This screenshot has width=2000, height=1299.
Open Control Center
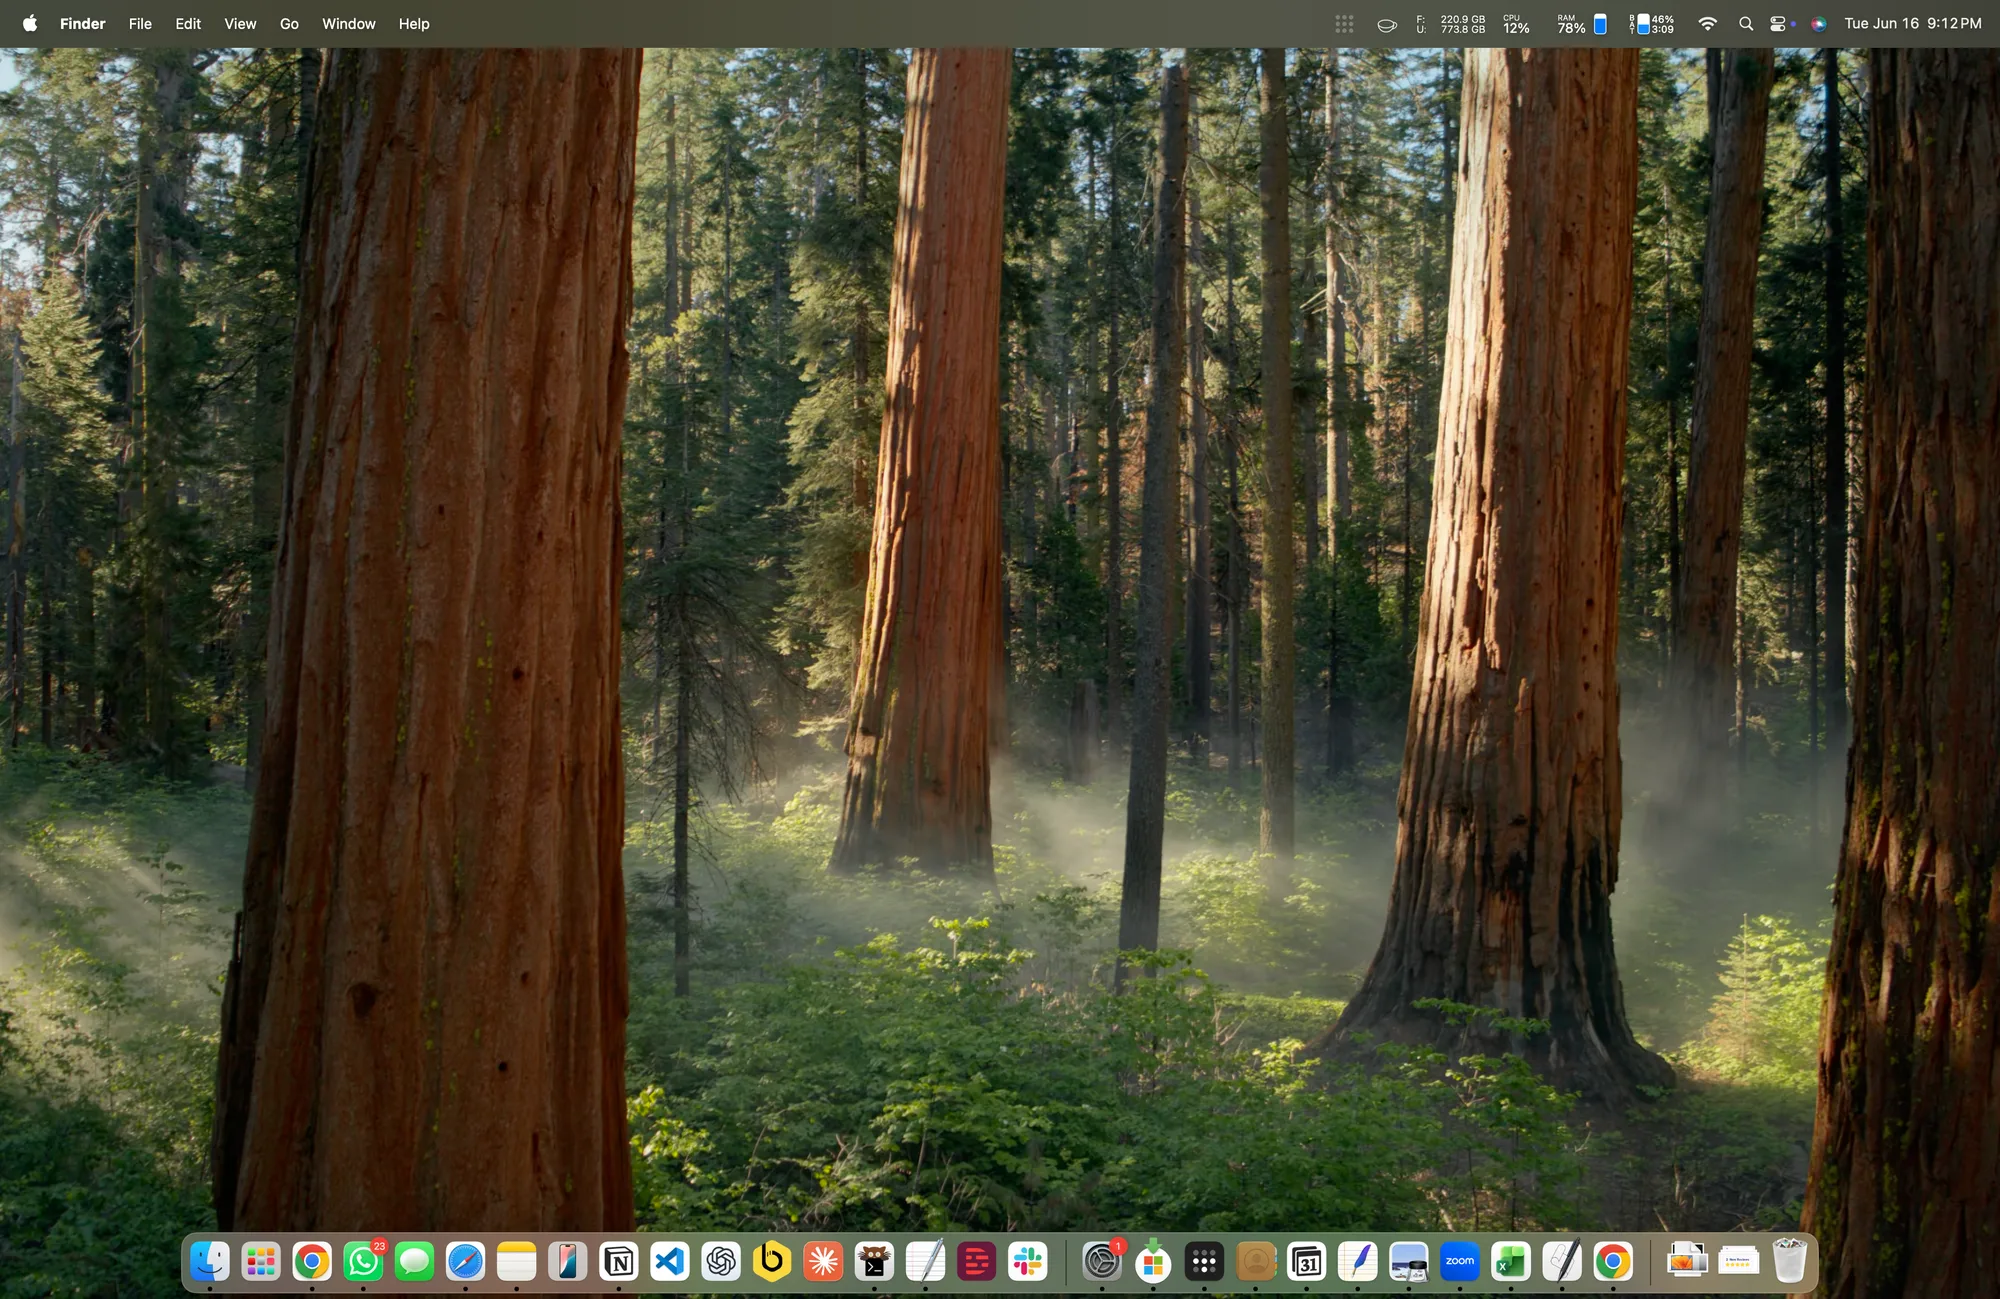point(1778,24)
